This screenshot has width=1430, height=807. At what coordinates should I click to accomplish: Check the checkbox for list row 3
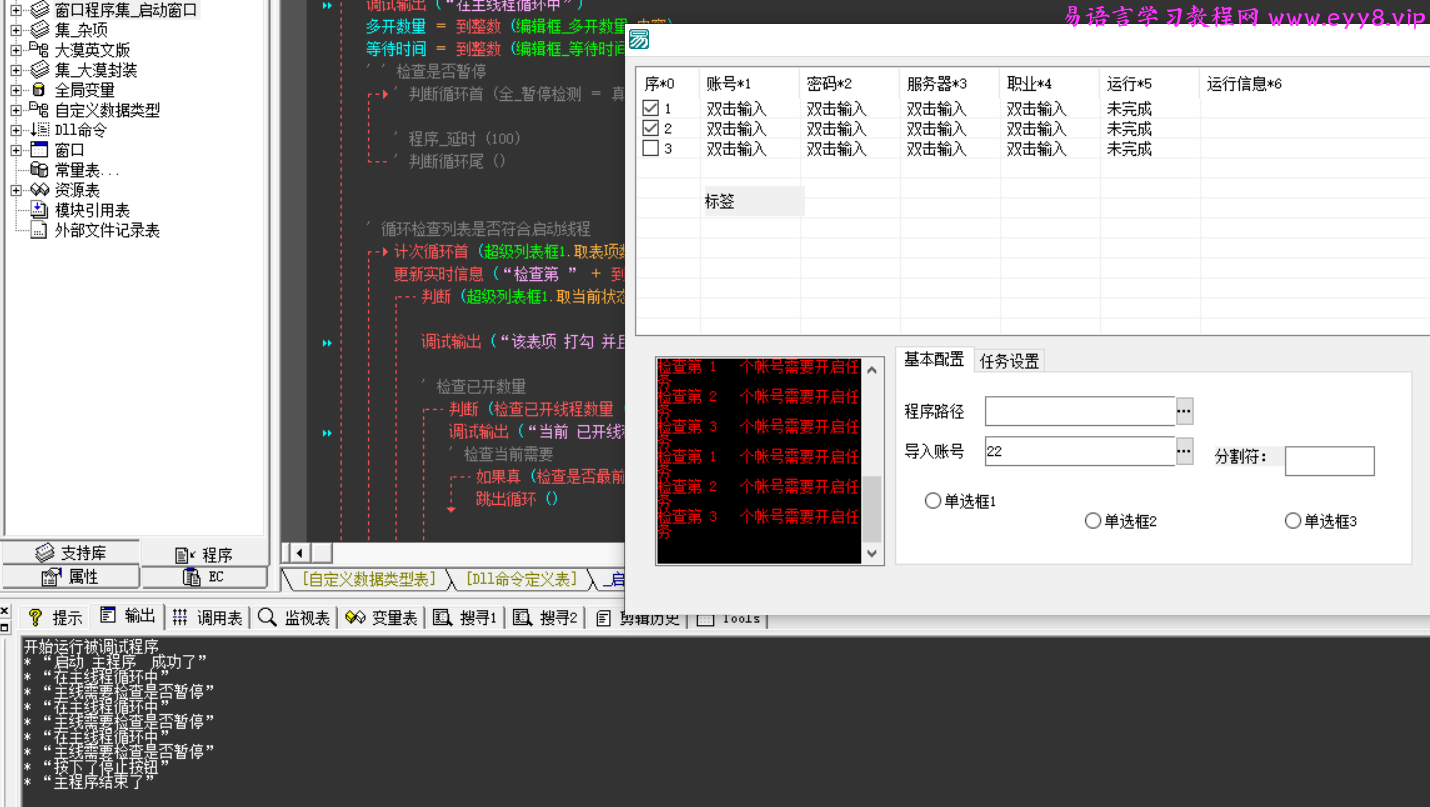coord(651,148)
